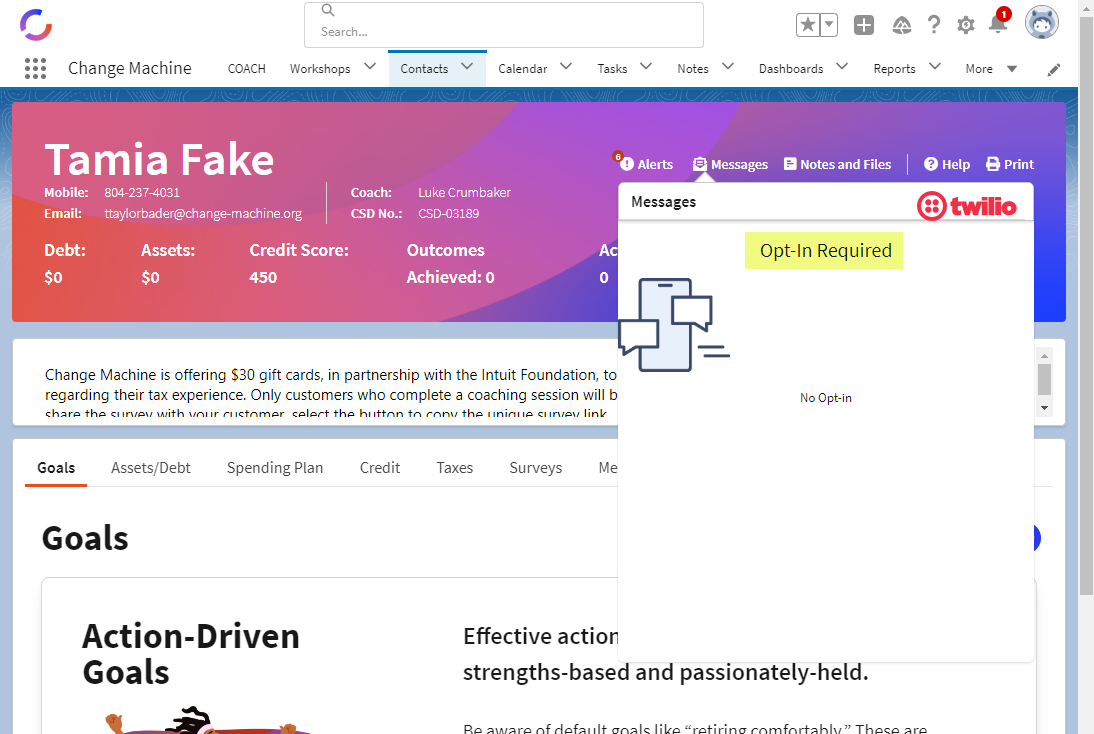
Task: Open the Calendar nav tab
Action: coord(523,68)
